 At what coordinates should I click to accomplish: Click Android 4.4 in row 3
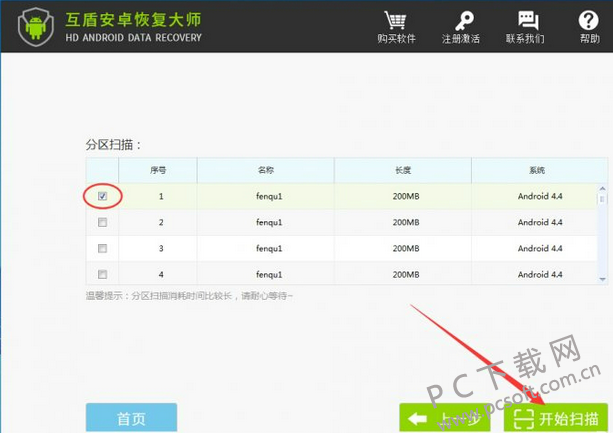click(x=540, y=249)
